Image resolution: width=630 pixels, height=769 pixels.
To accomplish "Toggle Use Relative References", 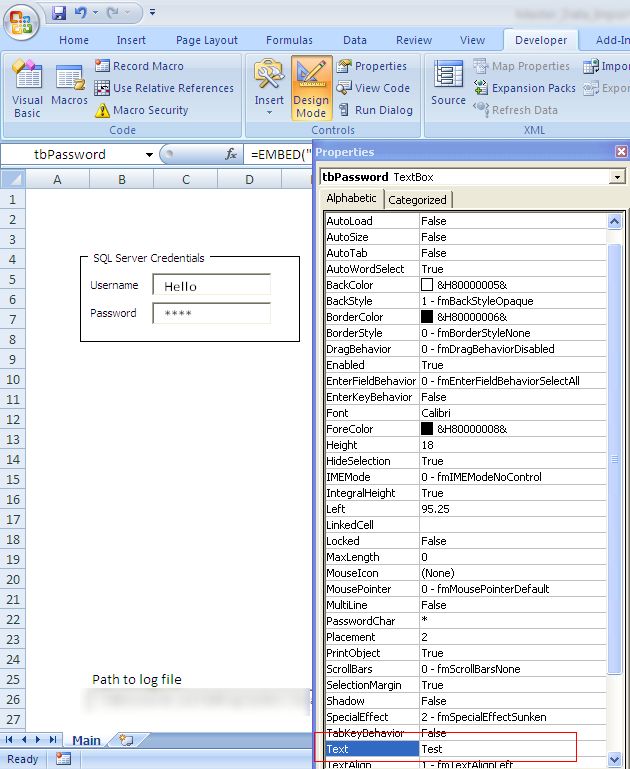I will 164,88.
